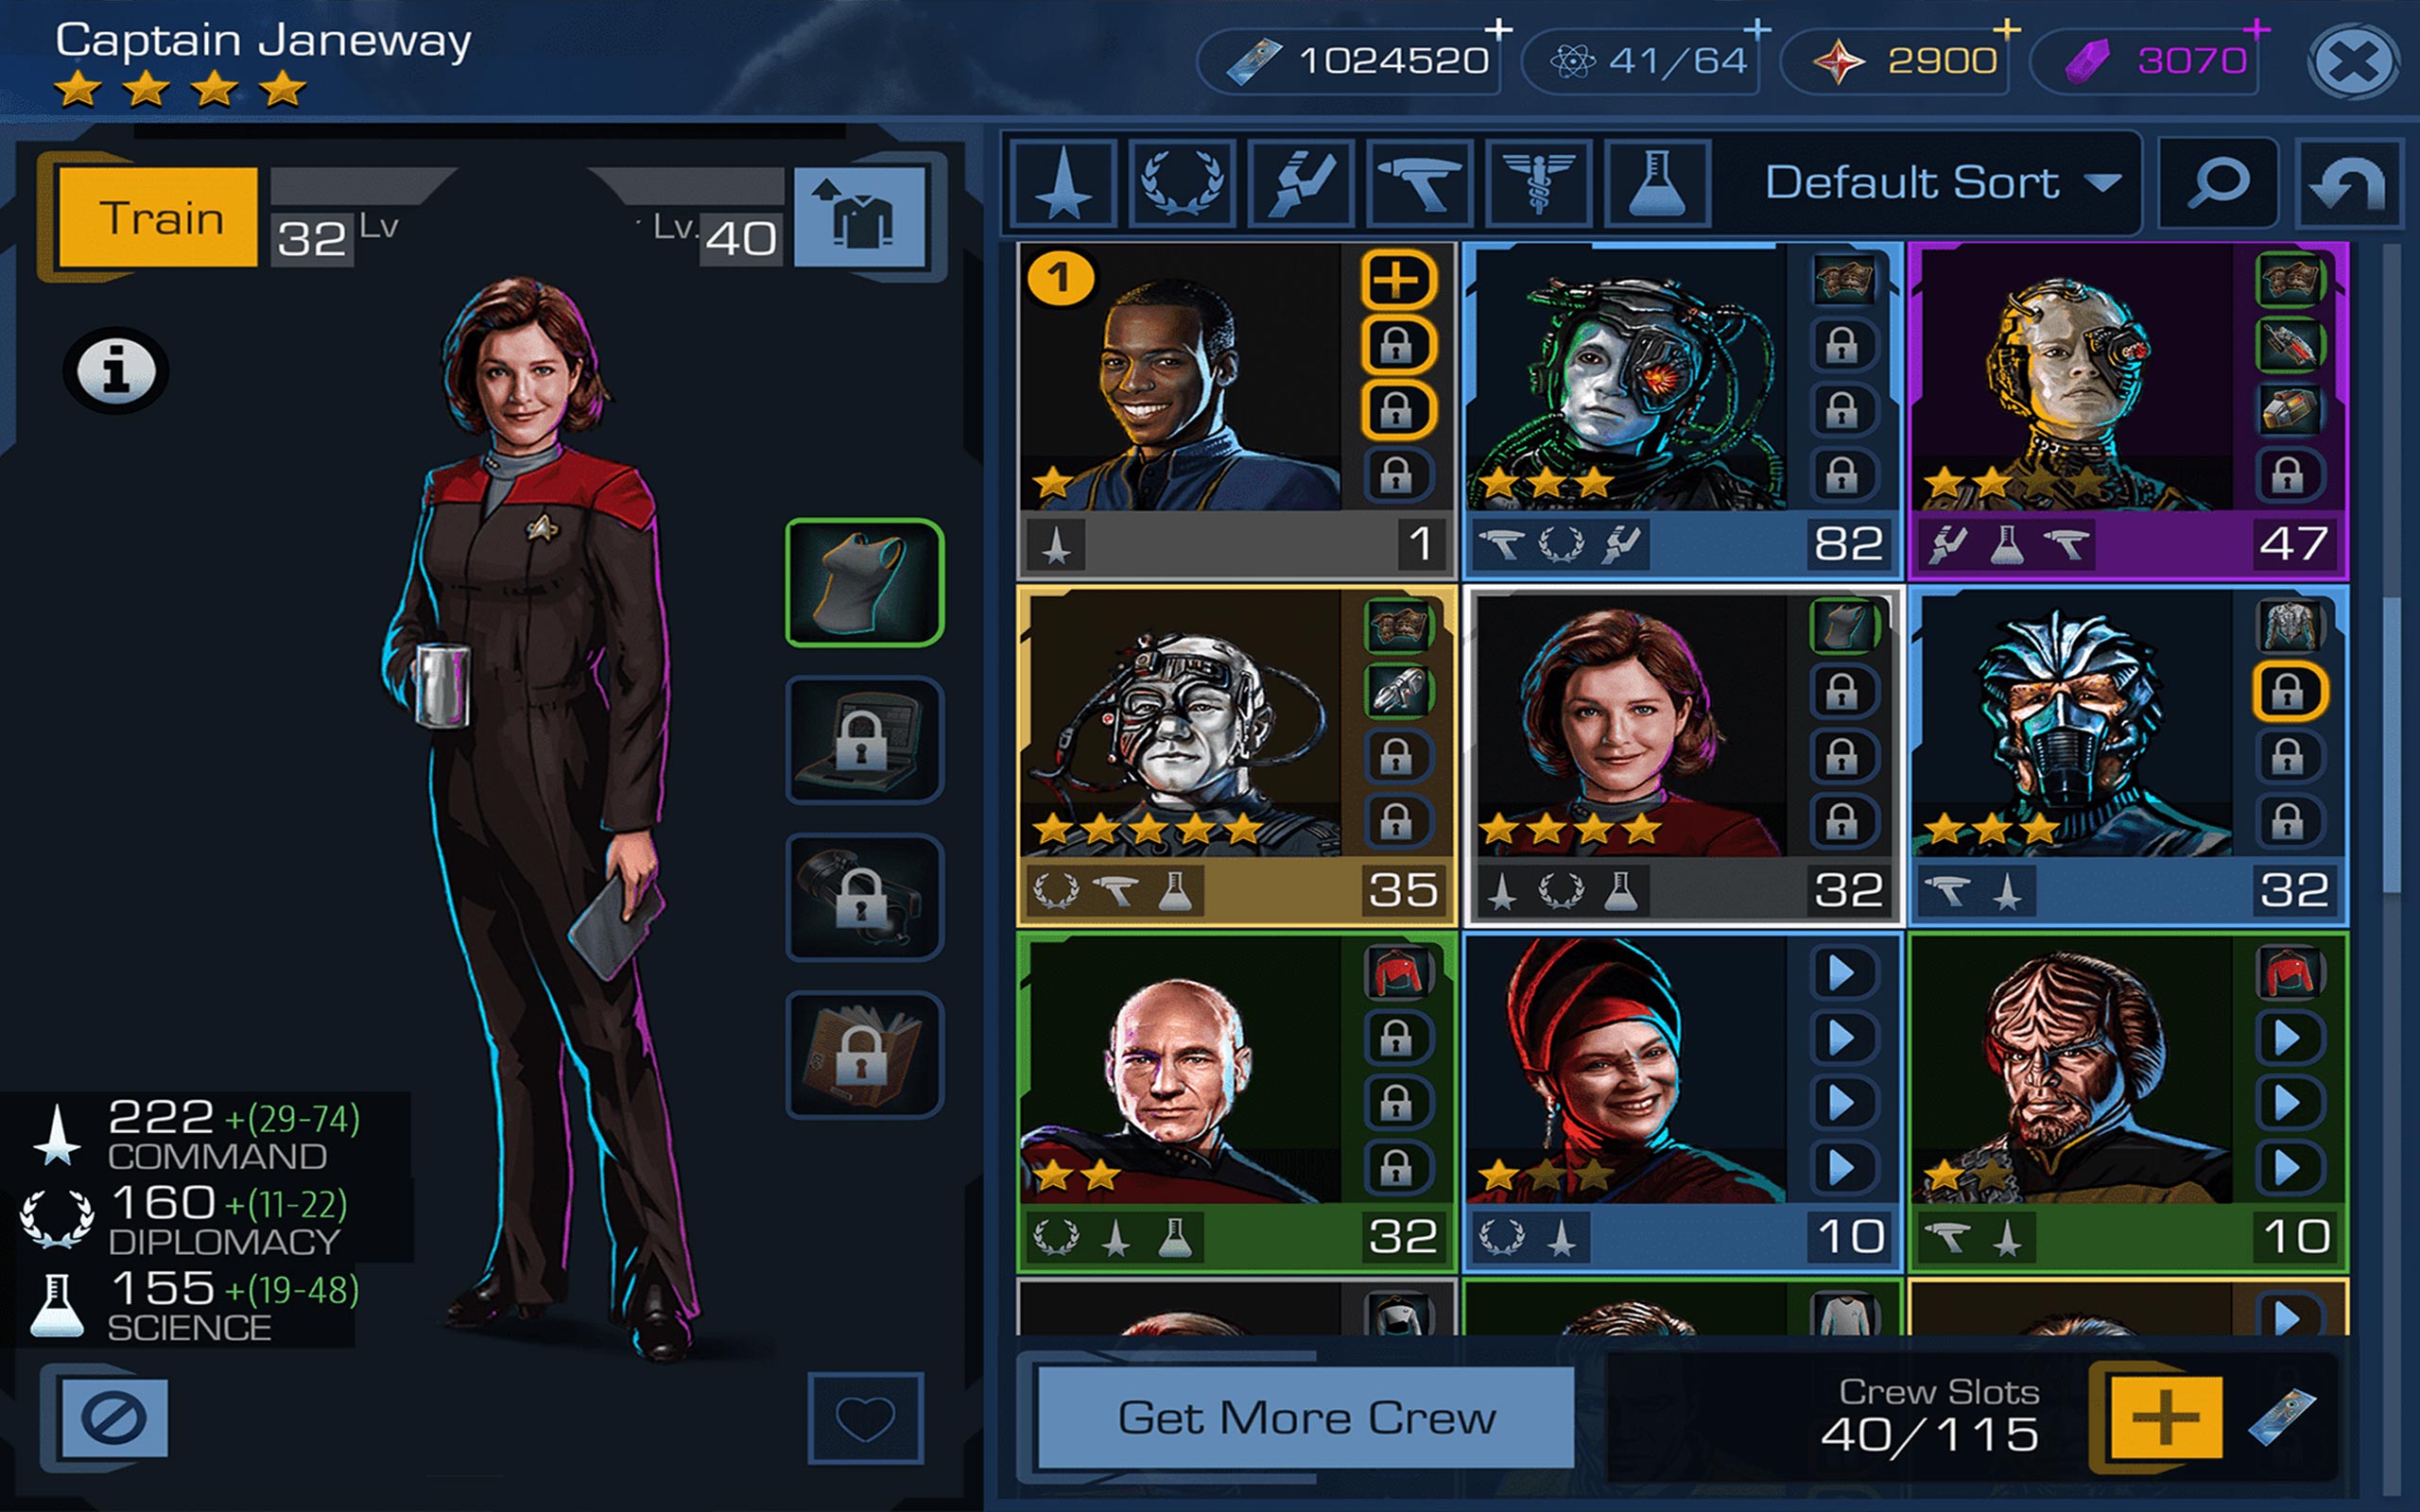
Task: Filter crew by Engineering wrench icon
Action: coord(1302,184)
